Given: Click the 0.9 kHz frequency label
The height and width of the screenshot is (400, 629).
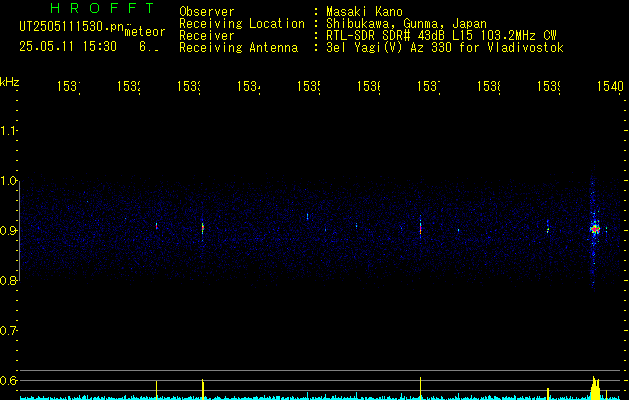Looking at the screenshot, I should click(8, 231).
